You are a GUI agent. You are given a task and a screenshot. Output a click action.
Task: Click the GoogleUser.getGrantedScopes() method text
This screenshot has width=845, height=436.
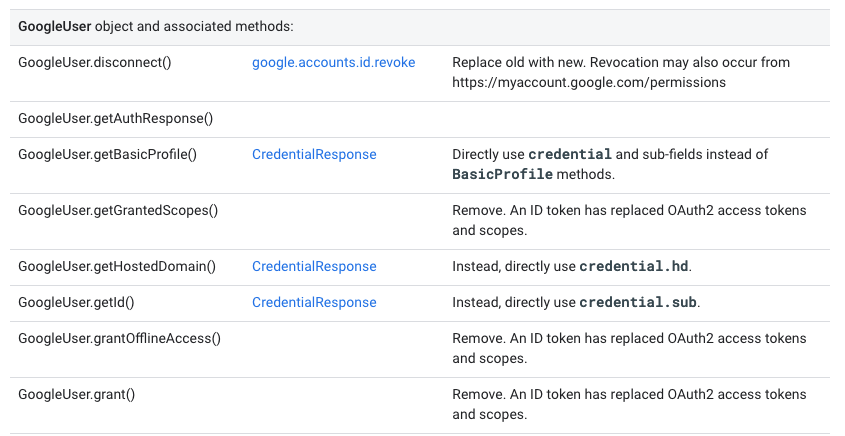point(118,210)
